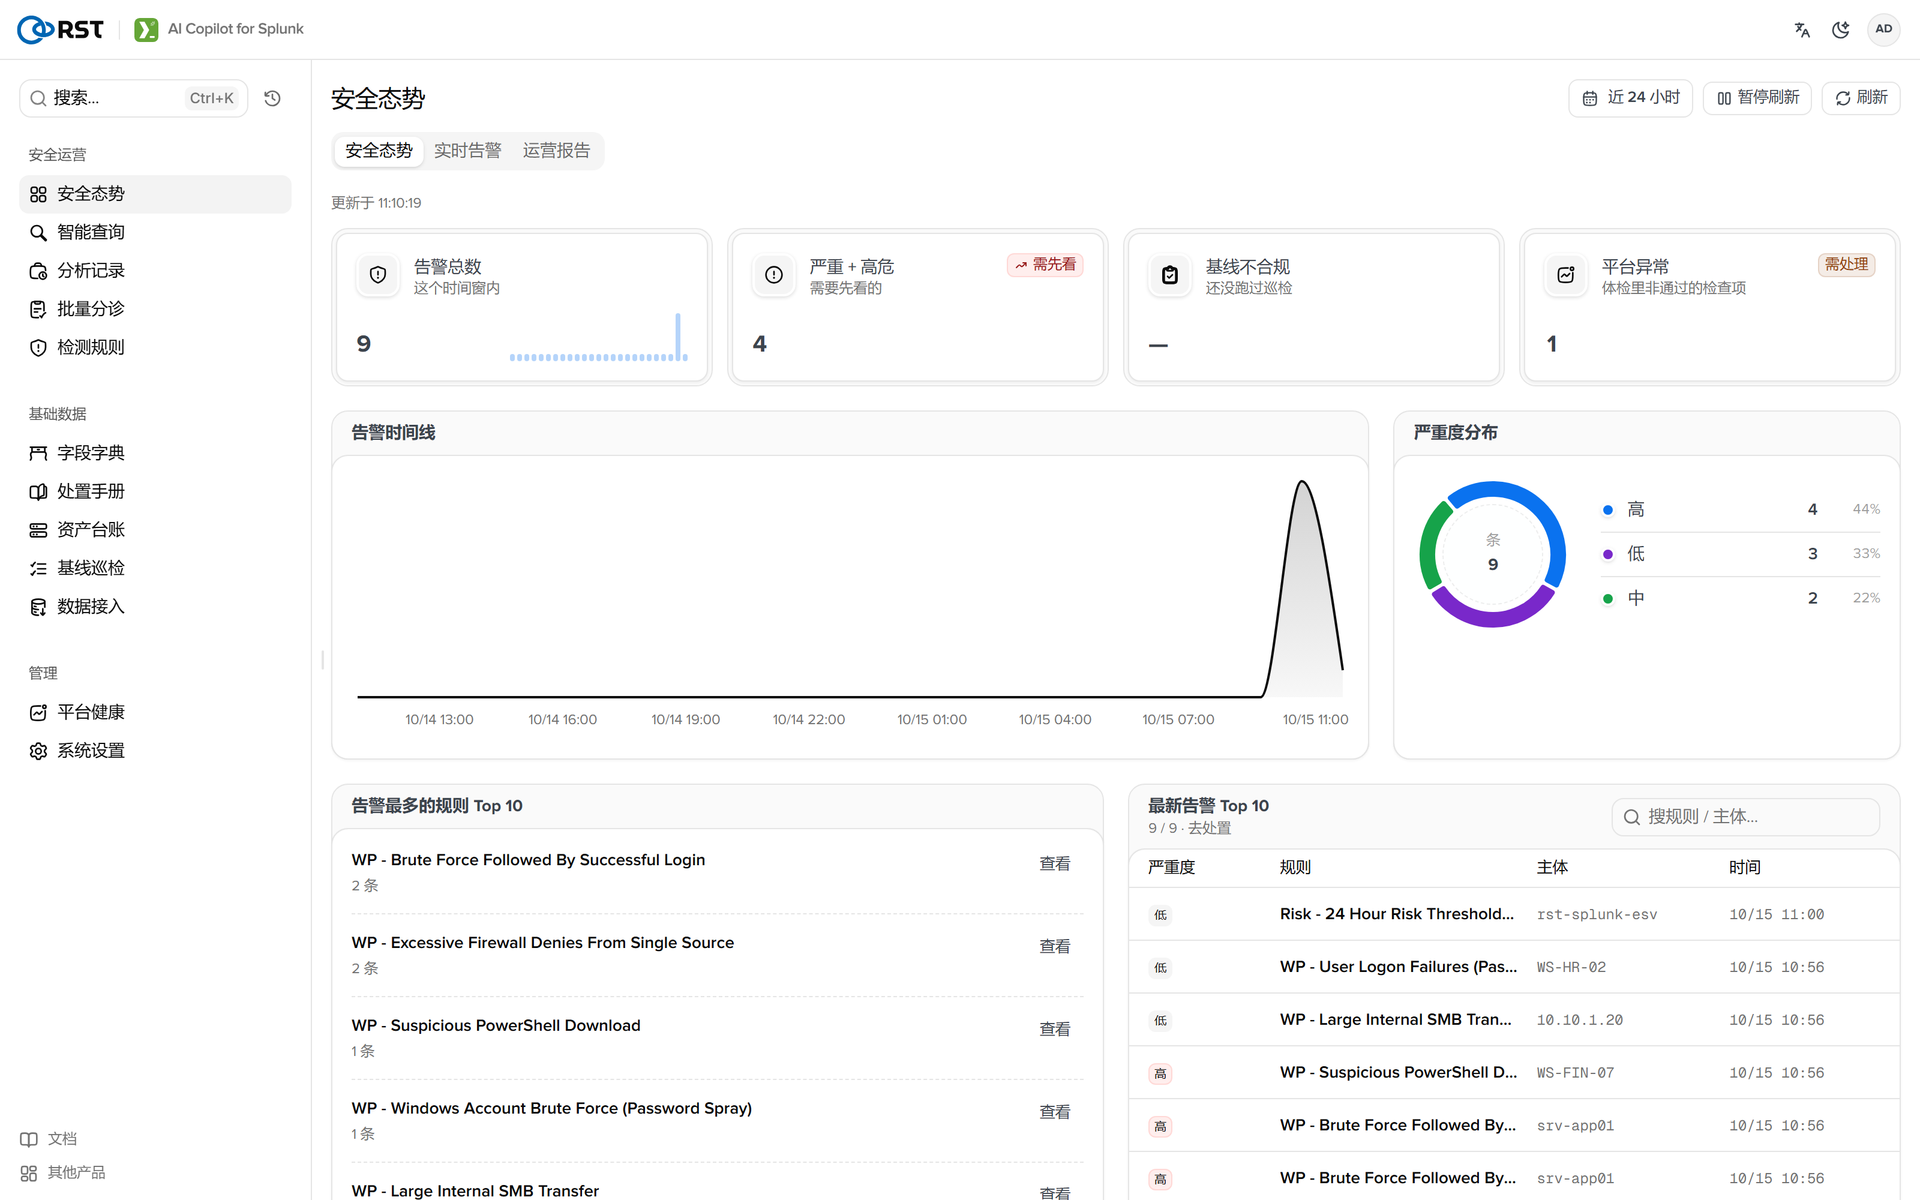Click the sidebar resize handle

click(x=322, y=660)
